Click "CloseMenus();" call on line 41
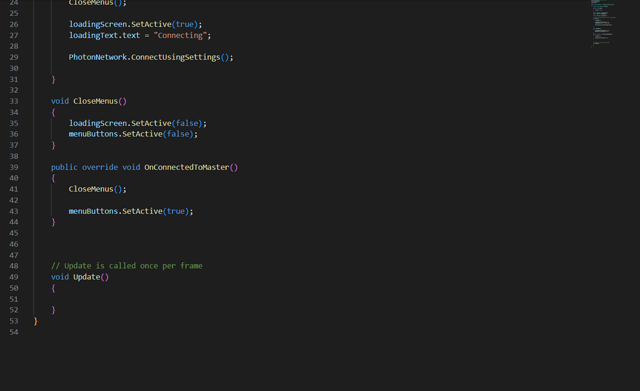The image size is (640, 391). coord(98,189)
